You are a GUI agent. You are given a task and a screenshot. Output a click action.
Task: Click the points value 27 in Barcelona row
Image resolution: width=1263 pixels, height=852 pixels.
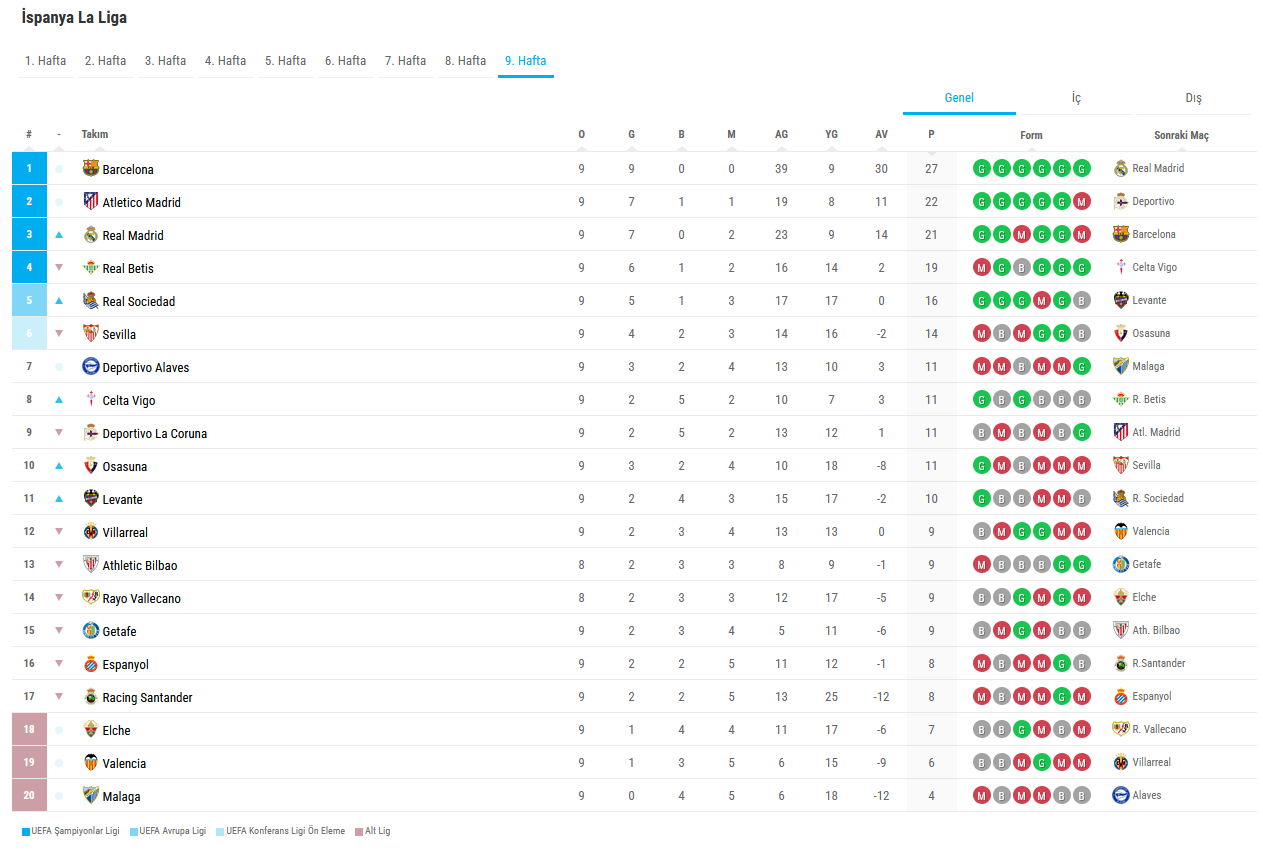(x=931, y=169)
